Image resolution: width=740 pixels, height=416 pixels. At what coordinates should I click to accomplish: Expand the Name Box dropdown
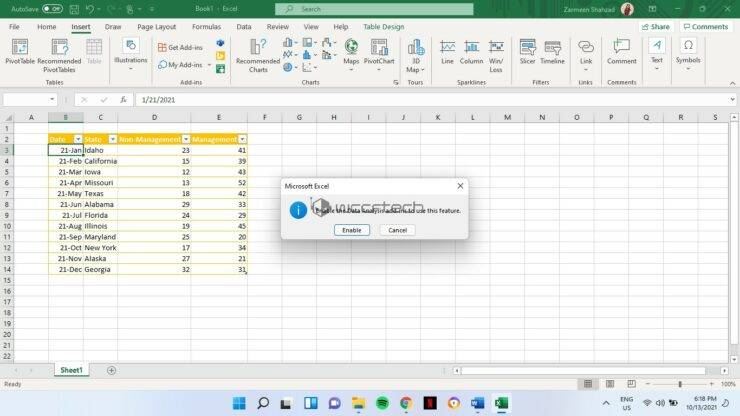pos(52,100)
